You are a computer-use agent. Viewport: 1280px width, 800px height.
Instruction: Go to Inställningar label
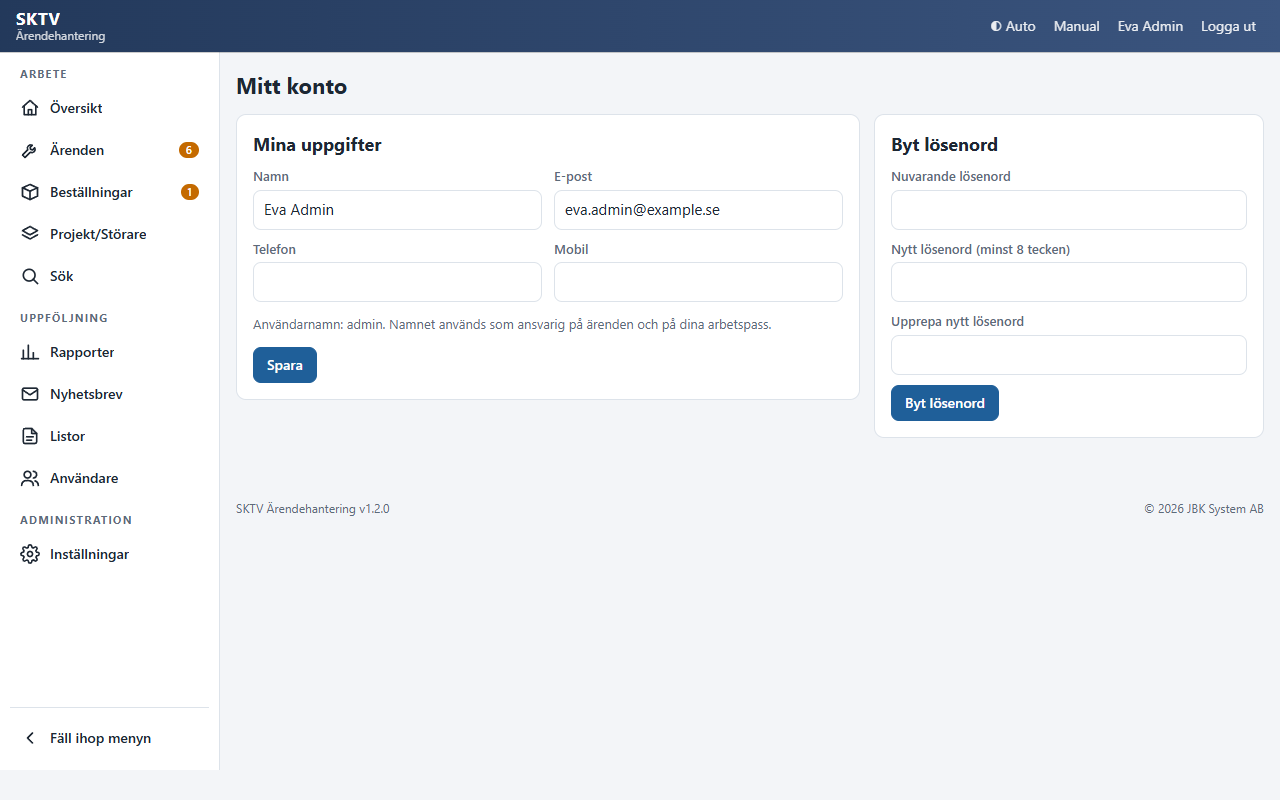point(89,554)
